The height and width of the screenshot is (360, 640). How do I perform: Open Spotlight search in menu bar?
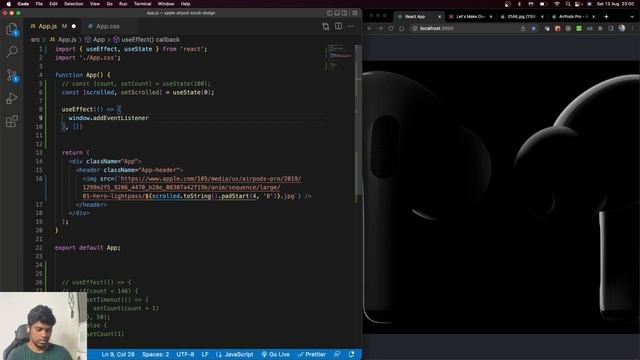point(568,4)
